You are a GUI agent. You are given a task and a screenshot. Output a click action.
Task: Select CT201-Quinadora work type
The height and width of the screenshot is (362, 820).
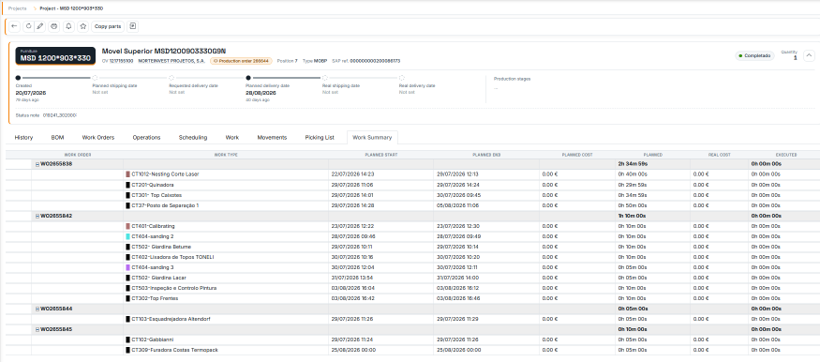coord(153,185)
